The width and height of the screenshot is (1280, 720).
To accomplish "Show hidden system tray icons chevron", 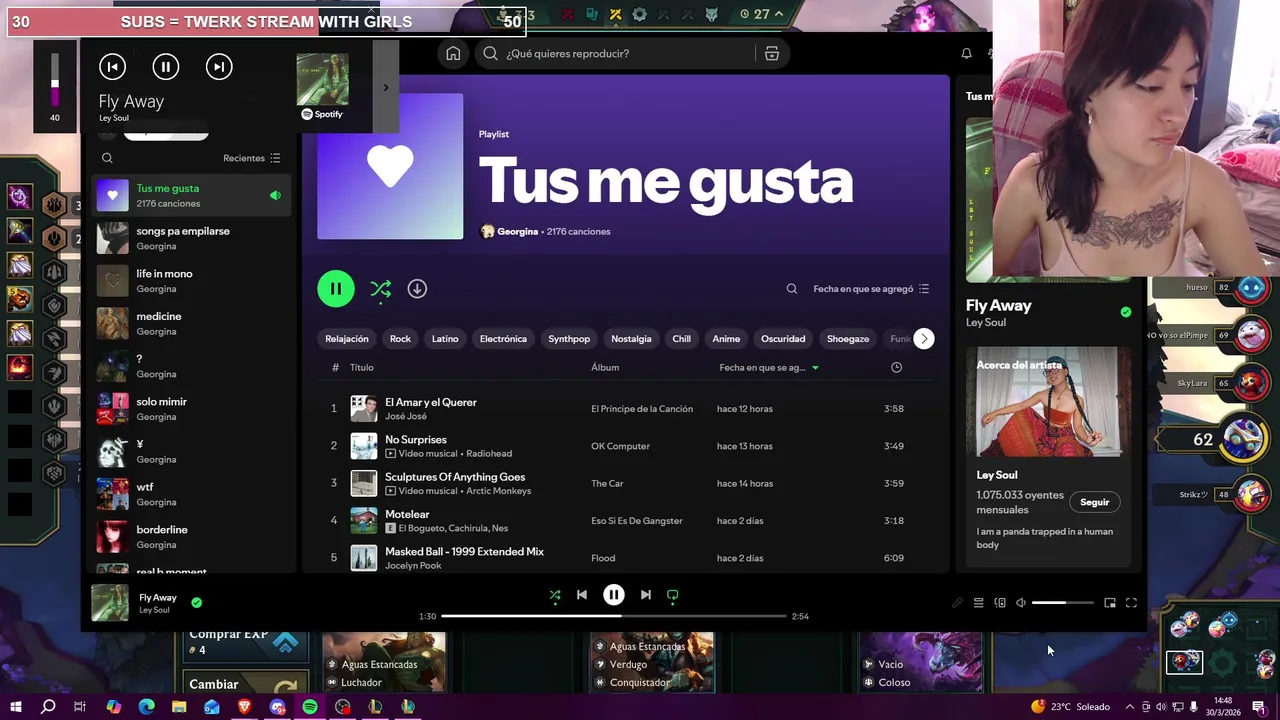I will (1129, 707).
